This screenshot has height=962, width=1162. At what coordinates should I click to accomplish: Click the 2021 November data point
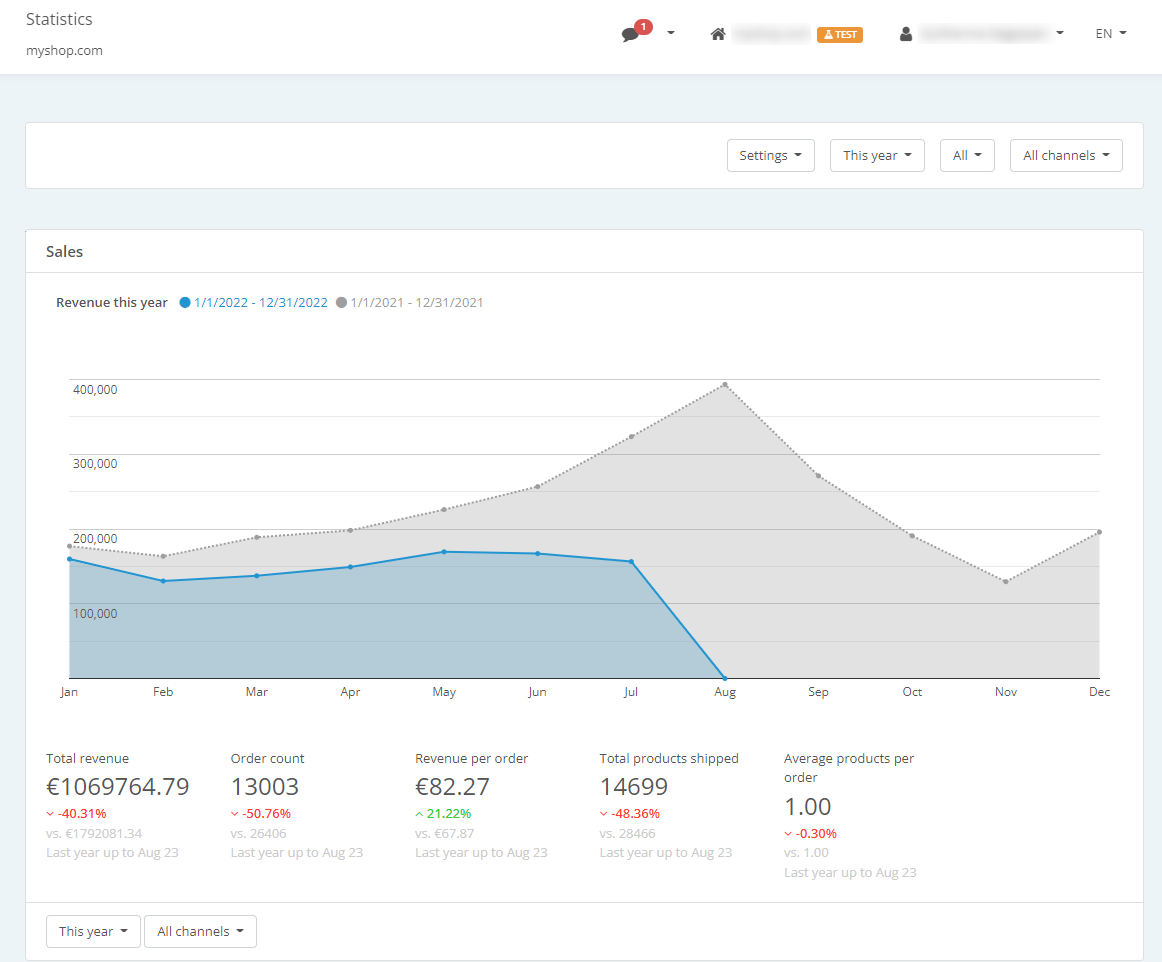(1006, 582)
